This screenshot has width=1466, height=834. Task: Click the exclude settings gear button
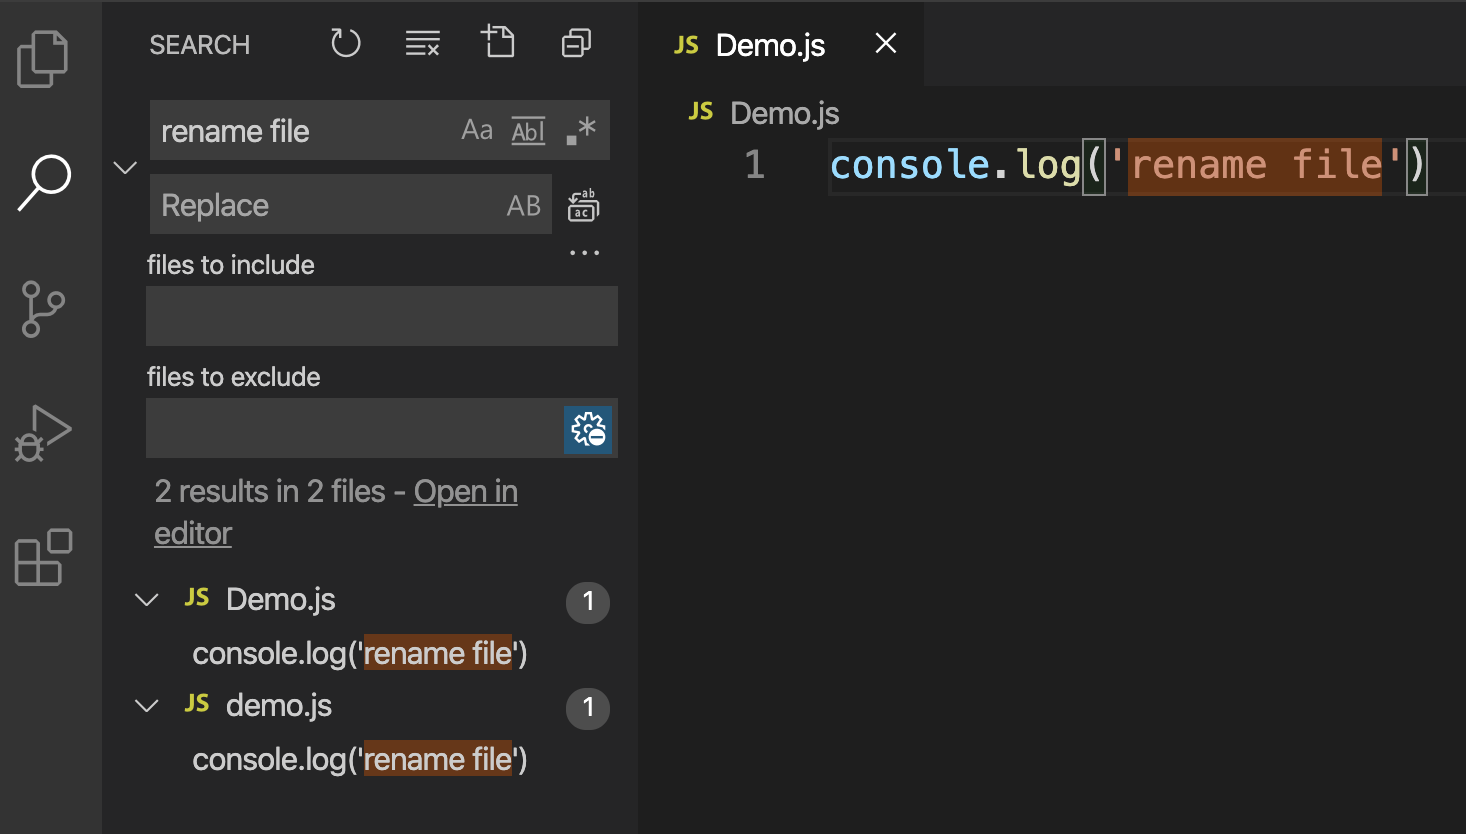[588, 428]
